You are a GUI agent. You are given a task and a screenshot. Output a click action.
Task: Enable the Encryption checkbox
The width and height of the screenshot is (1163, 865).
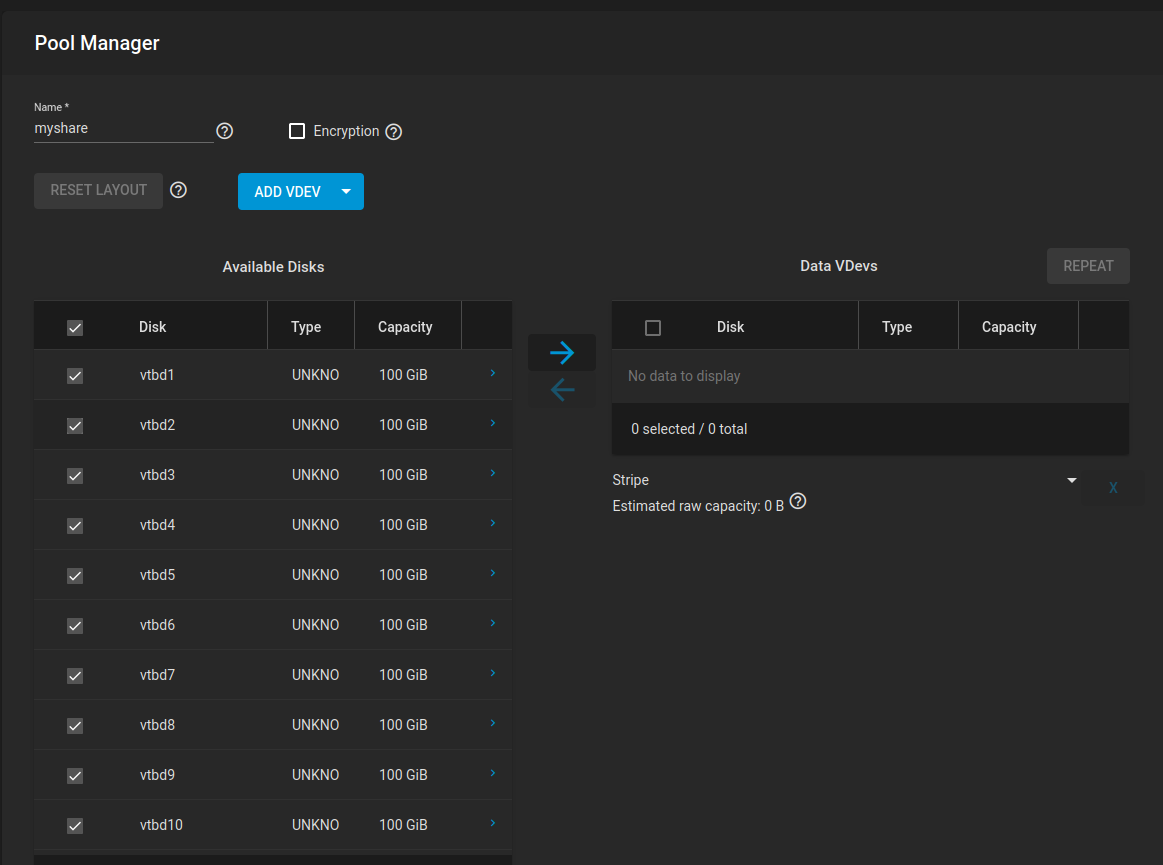(297, 131)
